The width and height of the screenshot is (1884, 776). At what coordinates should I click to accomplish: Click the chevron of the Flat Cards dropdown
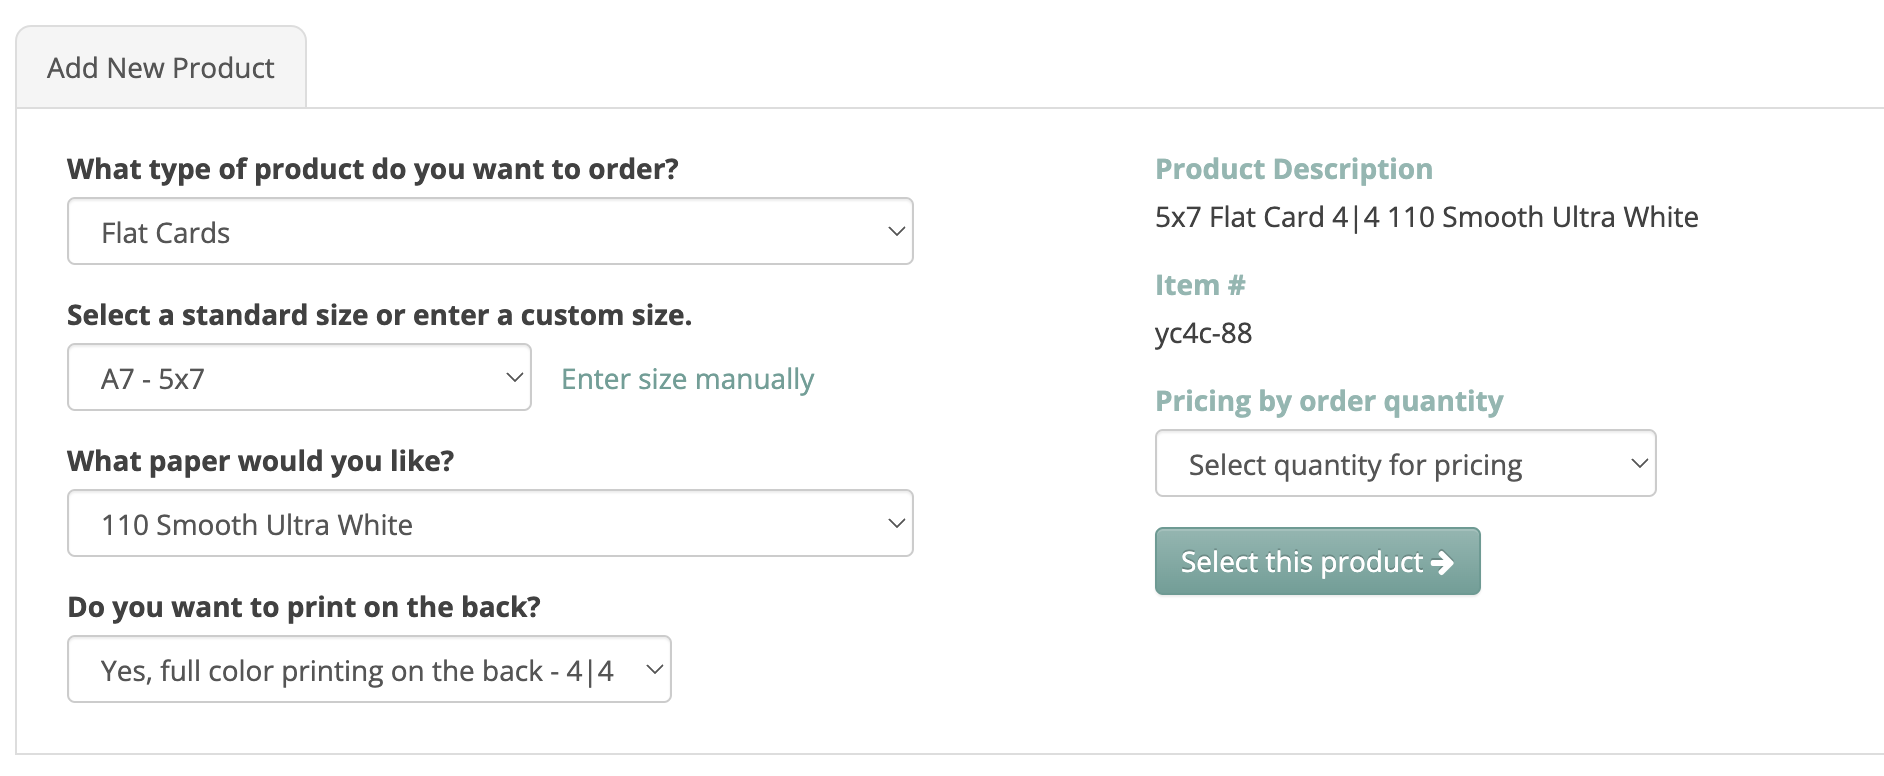click(896, 232)
